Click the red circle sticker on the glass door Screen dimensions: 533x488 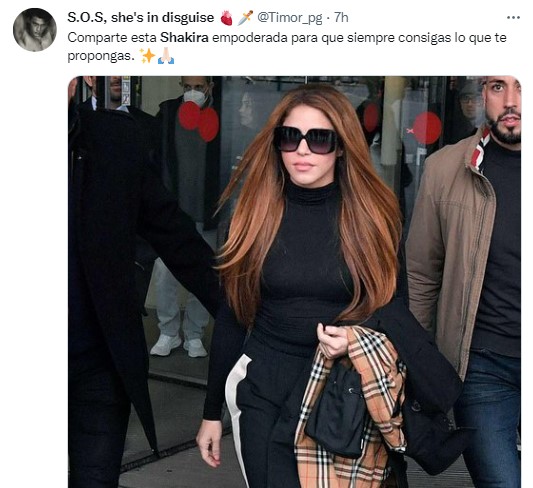pyautogui.click(x=427, y=128)
